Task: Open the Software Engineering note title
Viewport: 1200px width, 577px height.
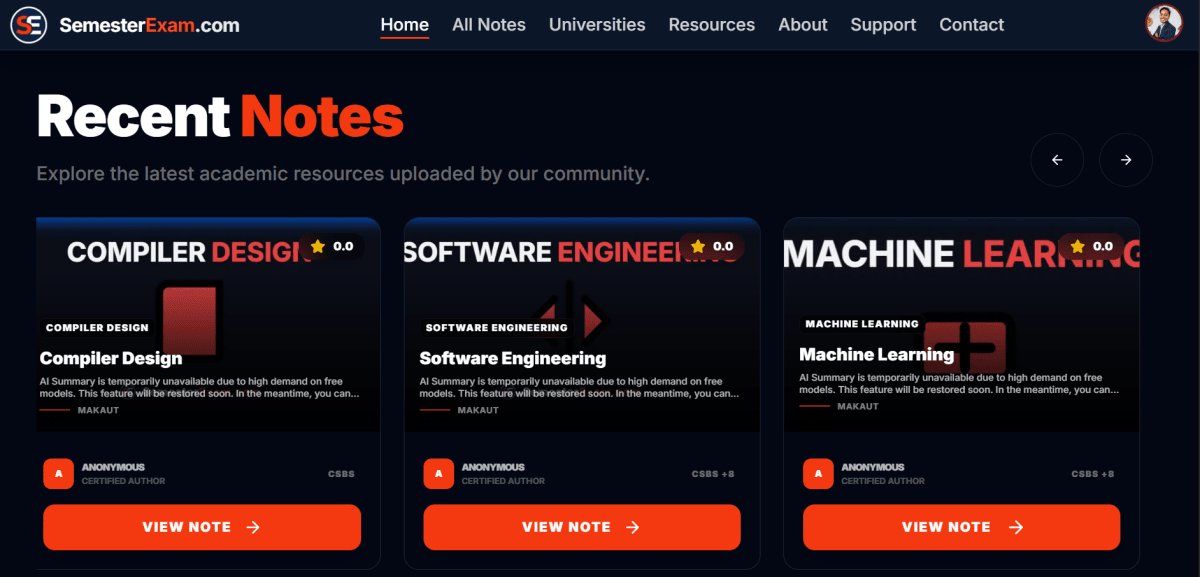Action: click(x=513, y=358)
